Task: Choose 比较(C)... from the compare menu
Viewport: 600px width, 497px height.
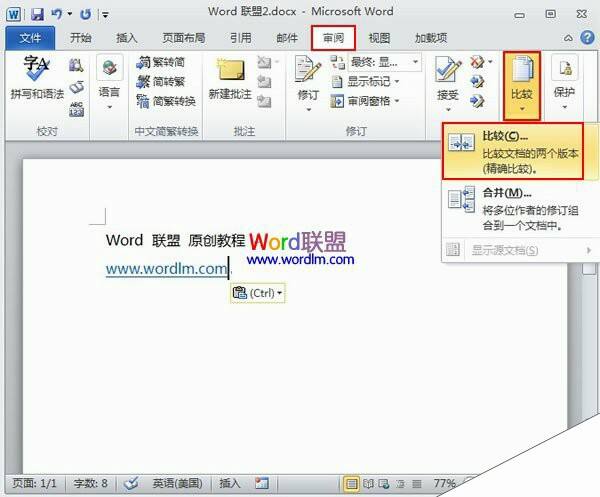Action: (512, 151)
